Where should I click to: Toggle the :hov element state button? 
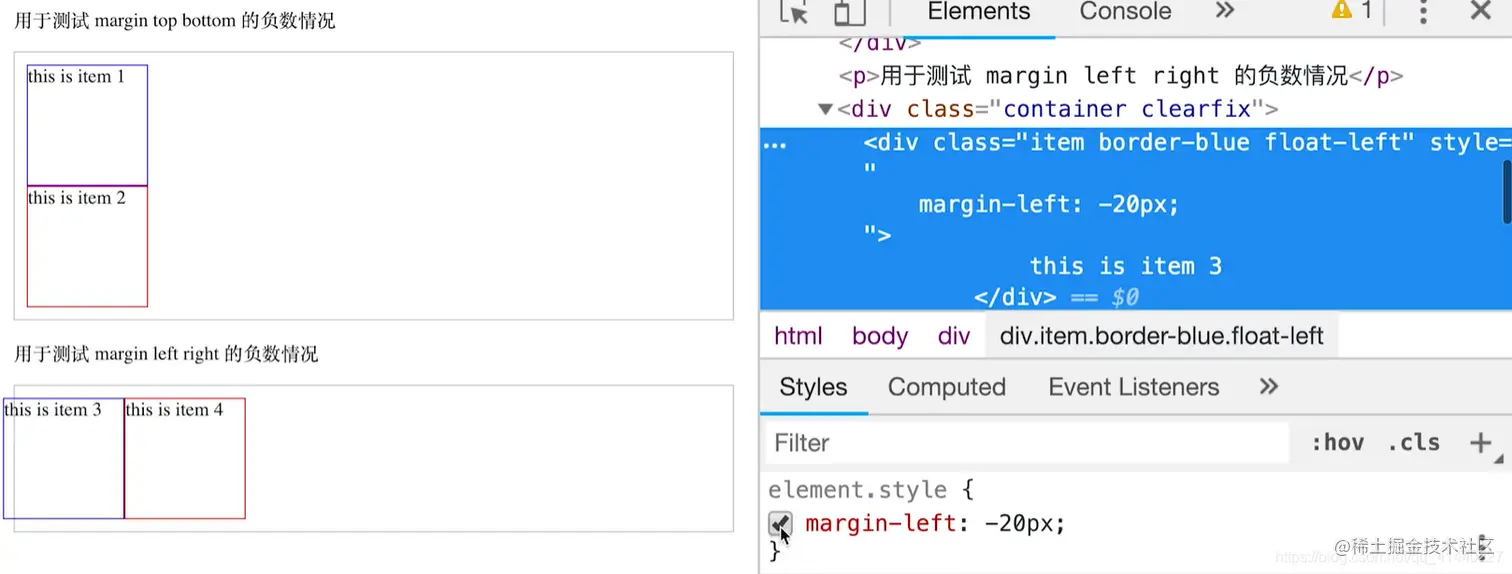point(1337,443)
